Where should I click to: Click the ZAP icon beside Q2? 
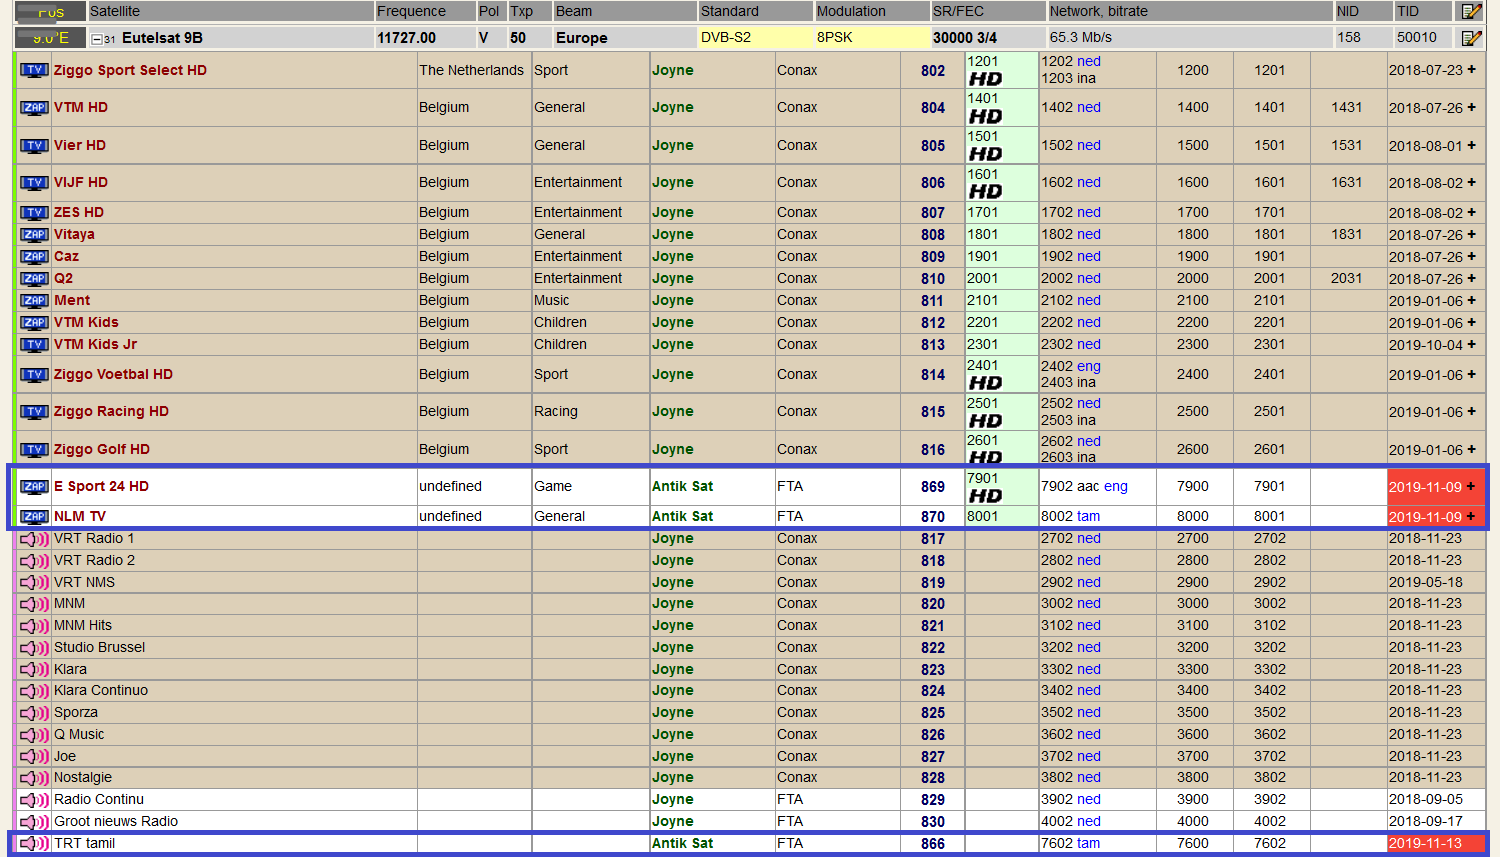[x=35, y=278]
